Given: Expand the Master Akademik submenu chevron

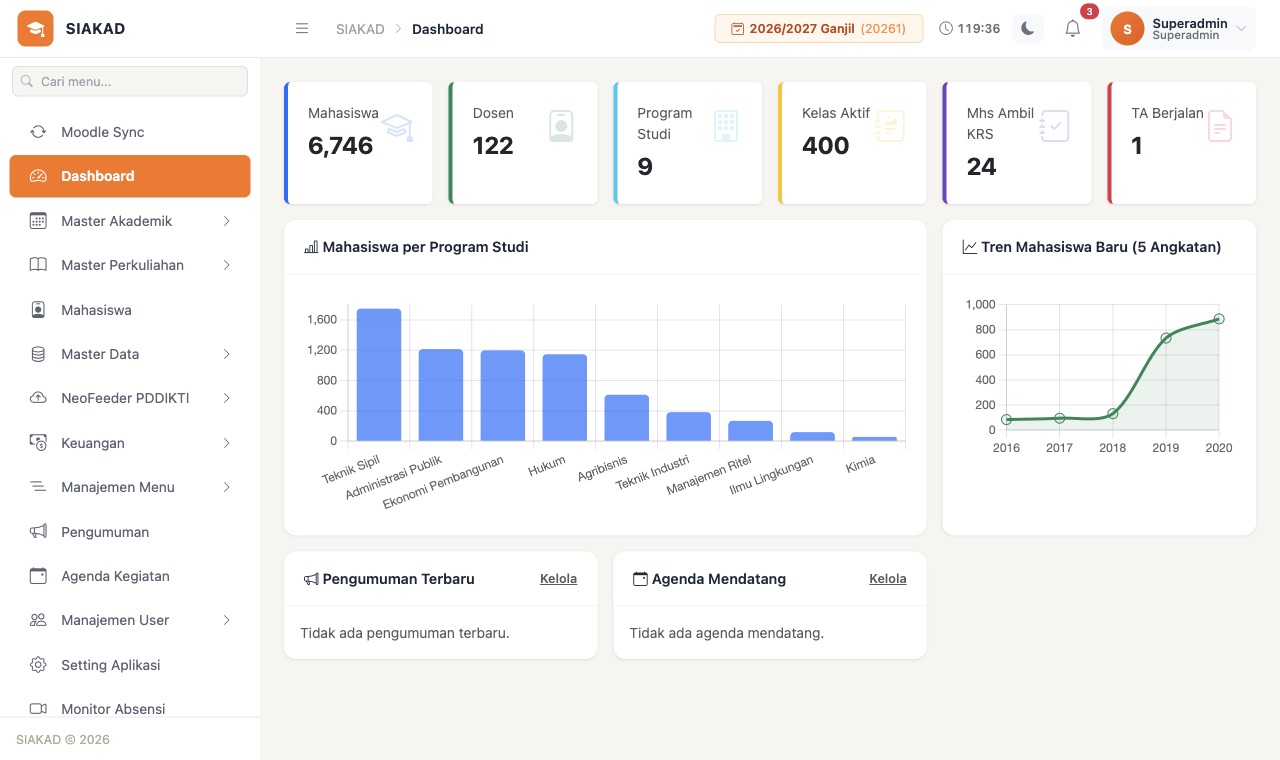Looking at the screenshot, I should point(227,221).
